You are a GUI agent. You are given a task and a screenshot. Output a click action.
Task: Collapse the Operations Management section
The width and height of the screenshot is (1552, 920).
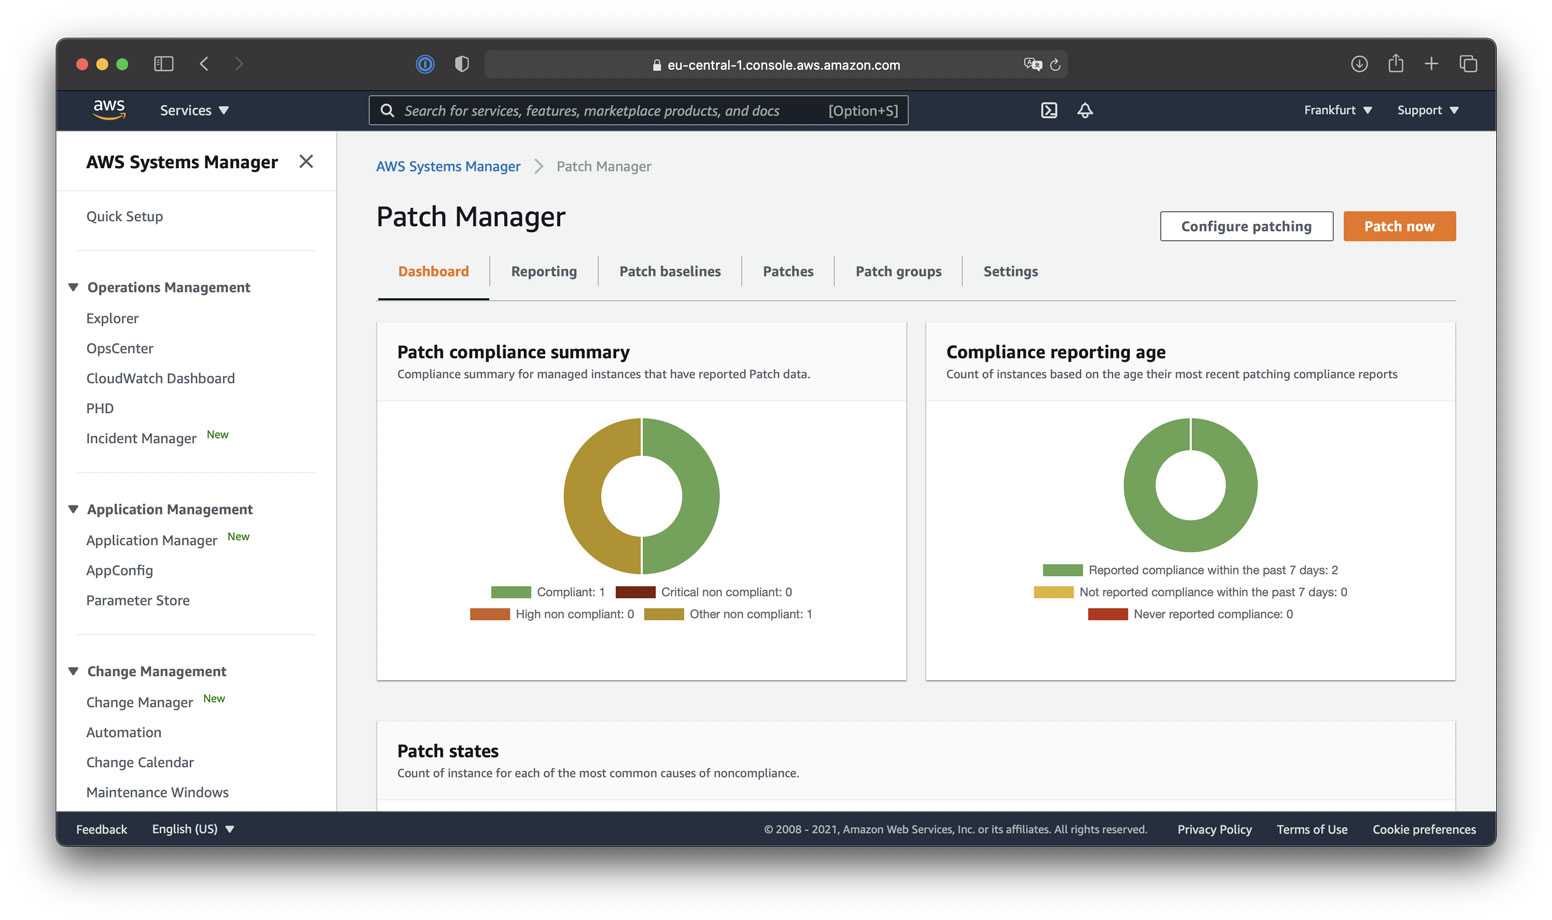(x=73, y=287)
